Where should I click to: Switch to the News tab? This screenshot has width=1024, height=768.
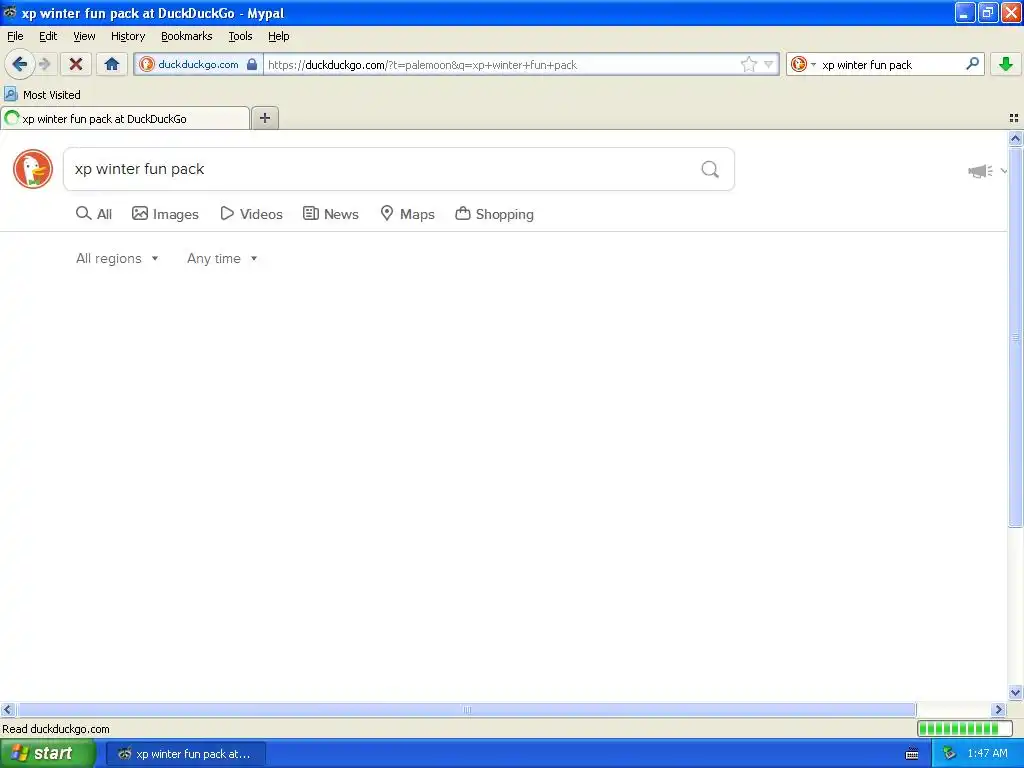click(x=330, y=214)
